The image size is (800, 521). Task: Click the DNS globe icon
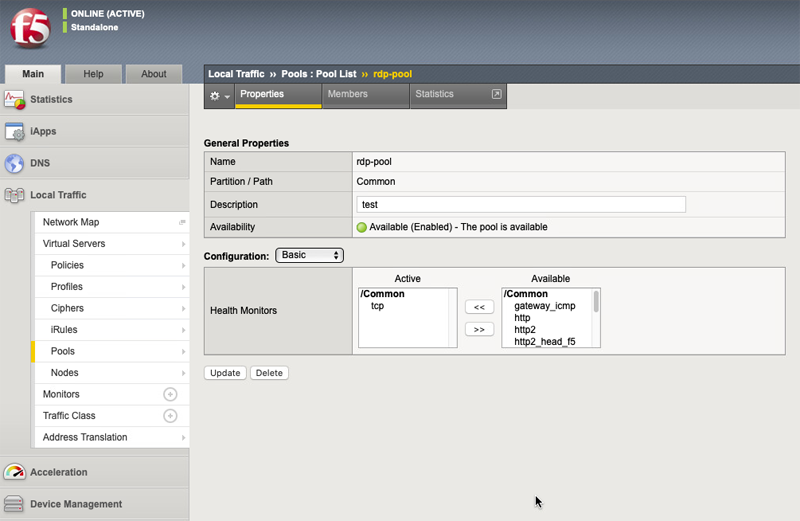coord(14,163)
